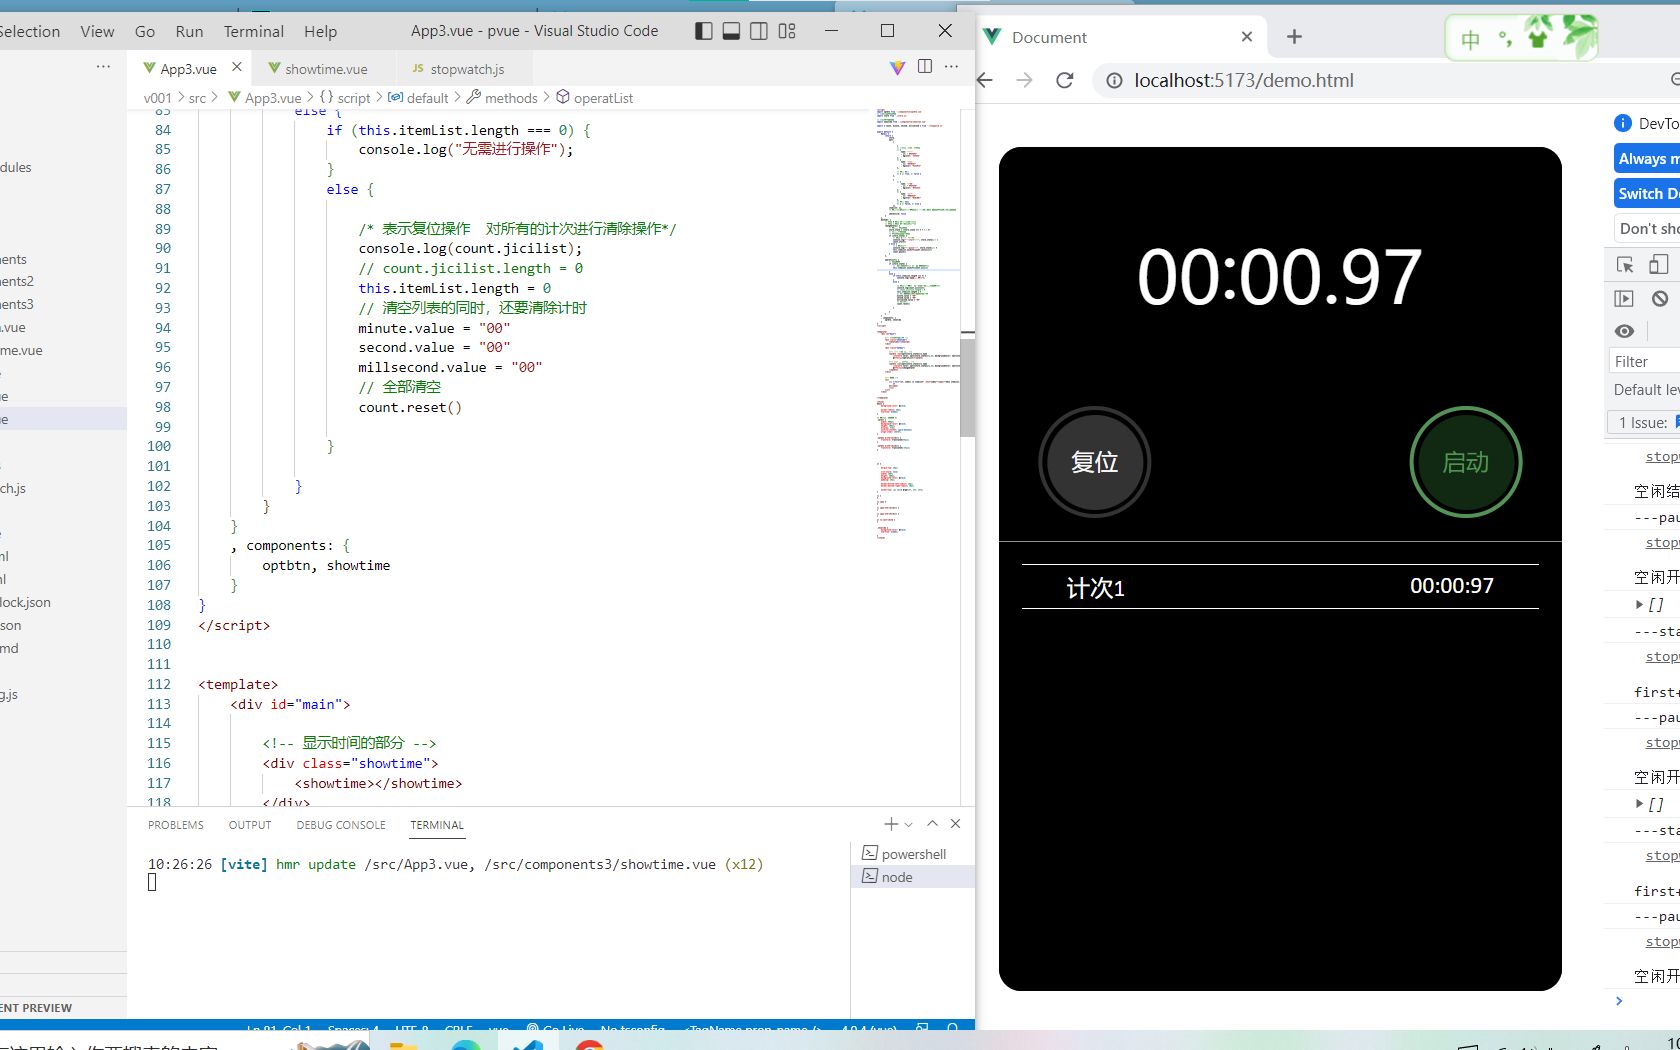Switch to stopwatch.js editor tab

(x=458, y=69)
